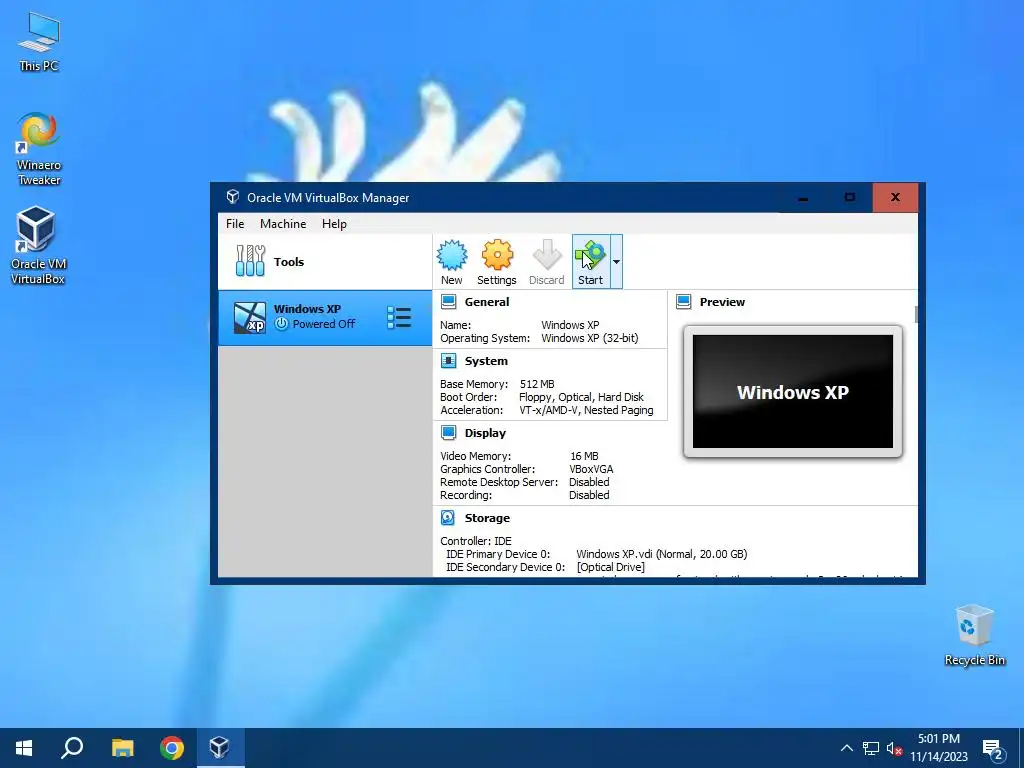Click the 'VT-x/AMD-V, Nested Paging' value
The image size is (1024, 768).
[586, 410]
